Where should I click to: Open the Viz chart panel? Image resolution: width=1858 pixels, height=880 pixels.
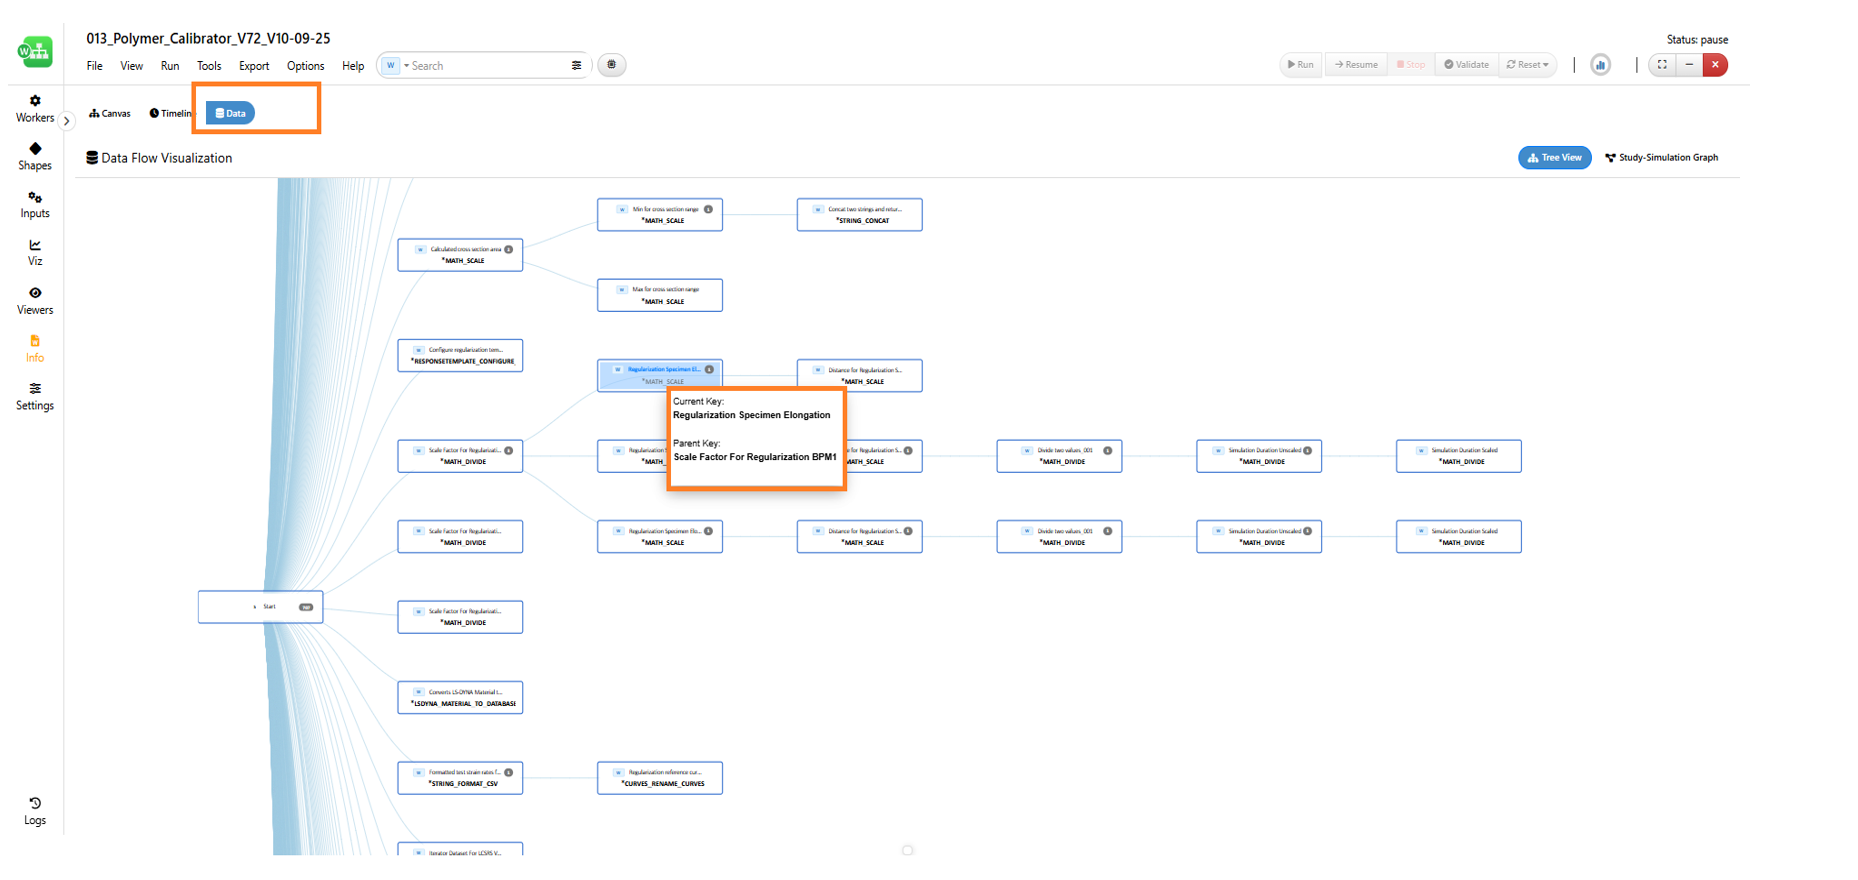point(35,253)
